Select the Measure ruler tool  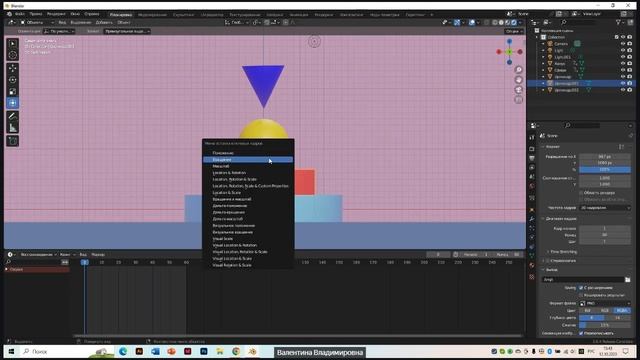(x=13, y=128)
